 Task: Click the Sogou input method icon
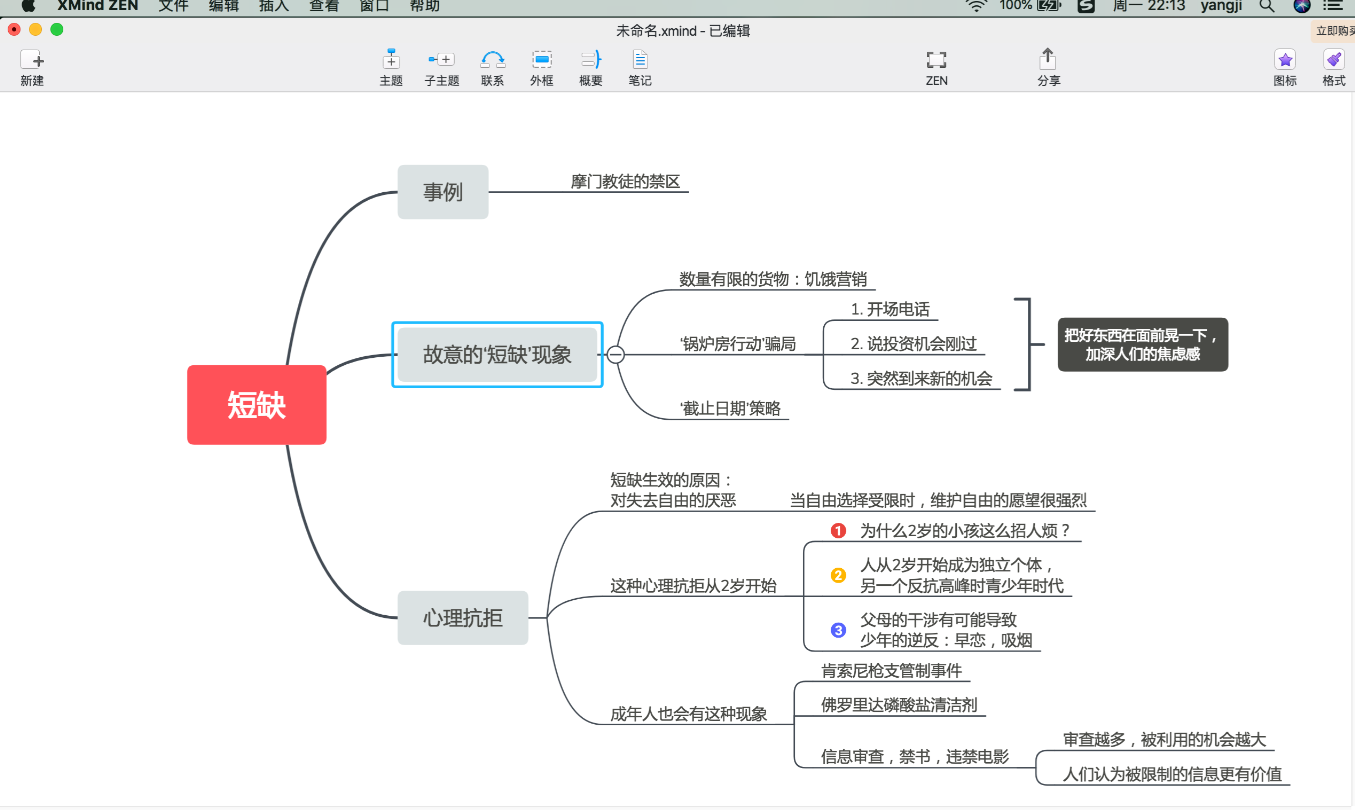[1086, 5]
